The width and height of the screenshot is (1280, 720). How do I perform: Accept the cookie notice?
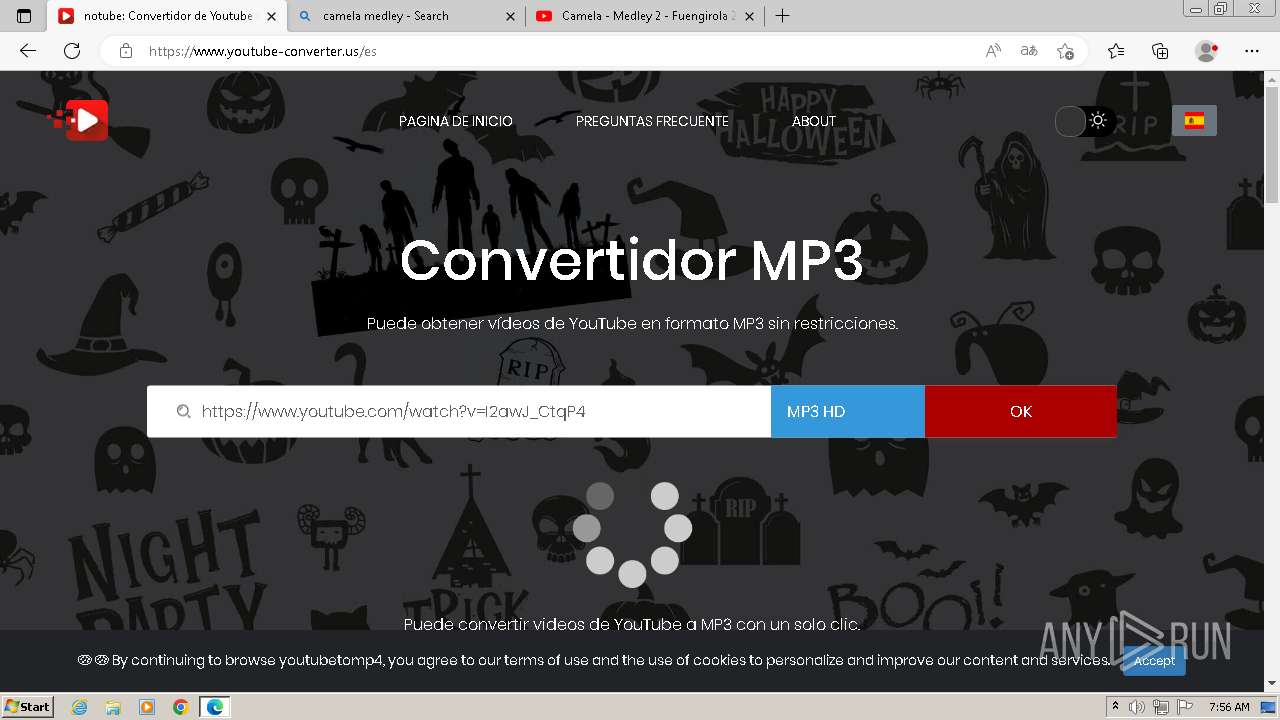(1154, 660)
